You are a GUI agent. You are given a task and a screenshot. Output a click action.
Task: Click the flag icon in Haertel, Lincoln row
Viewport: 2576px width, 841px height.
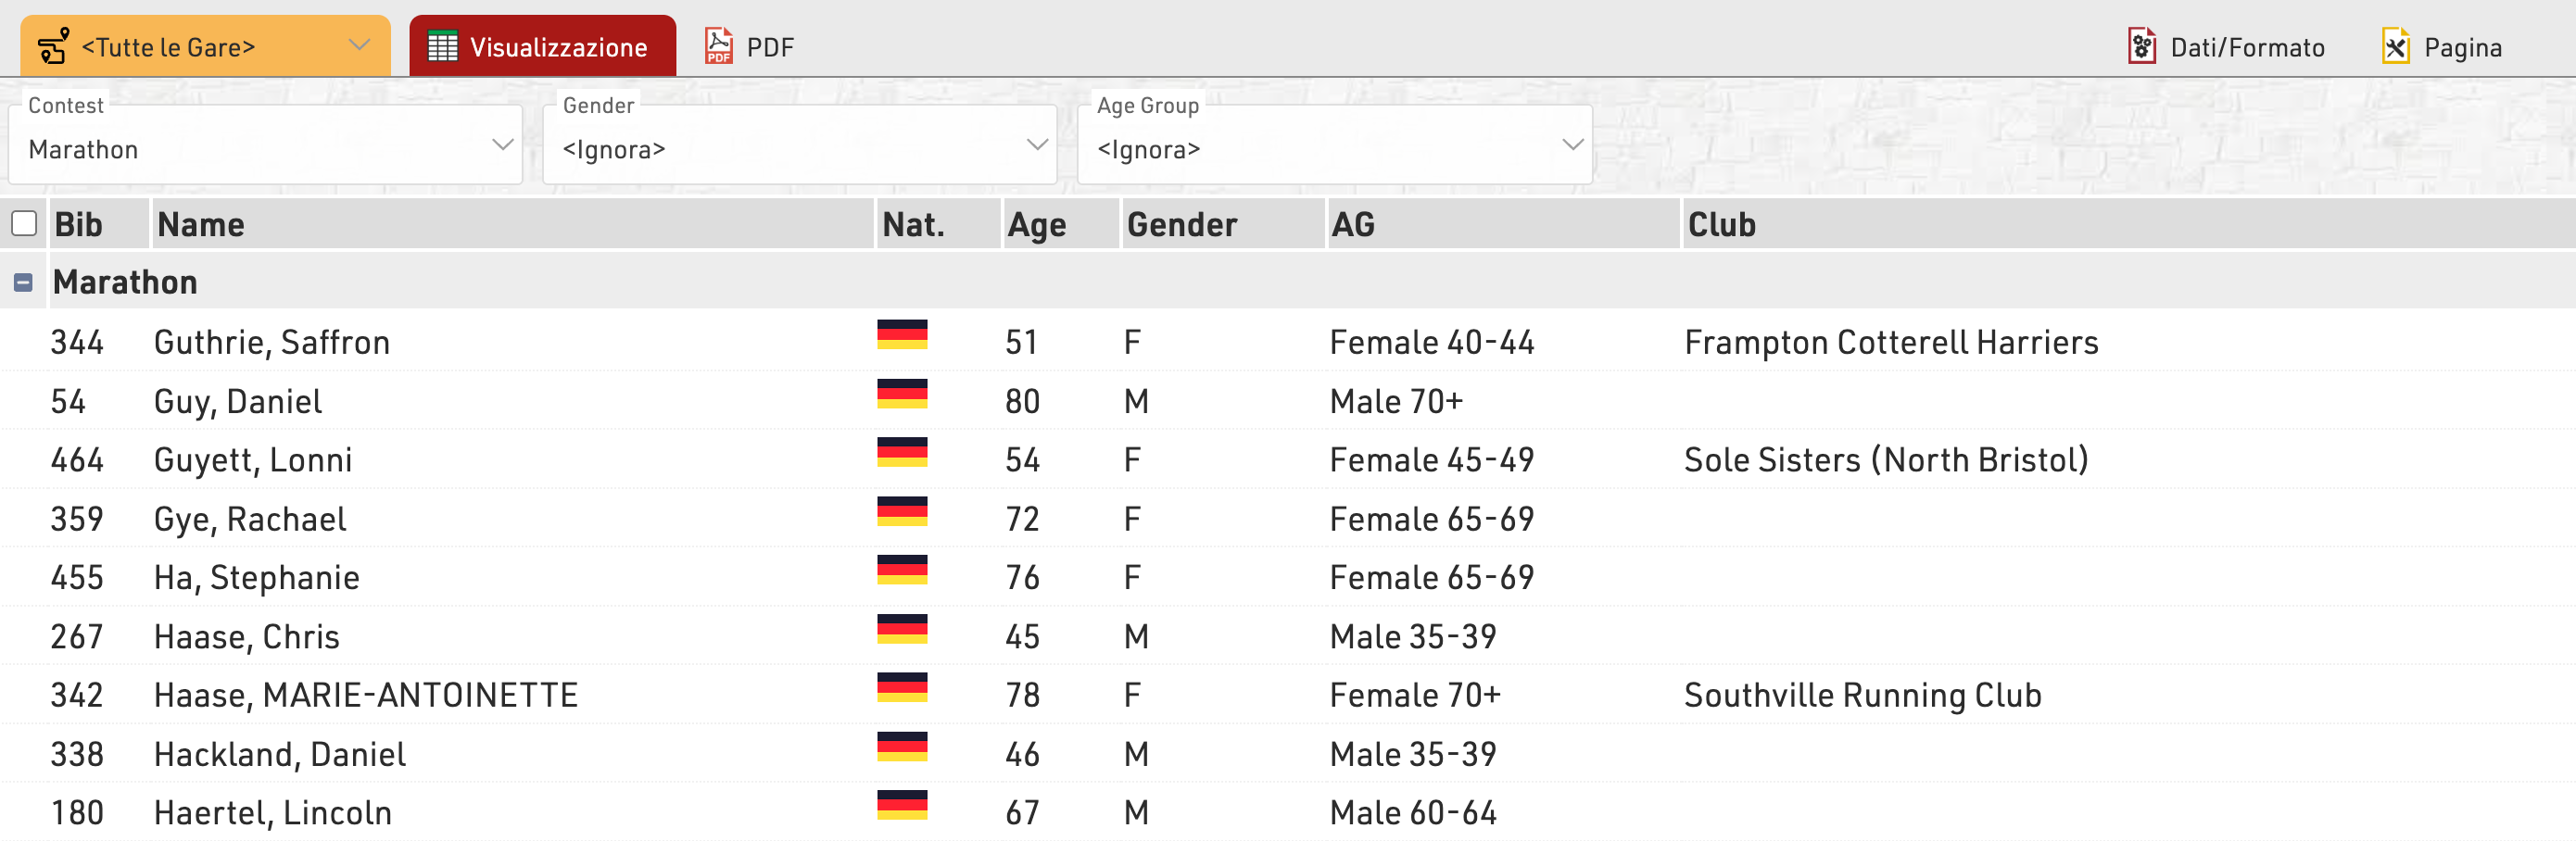click(x=901, y=806)
